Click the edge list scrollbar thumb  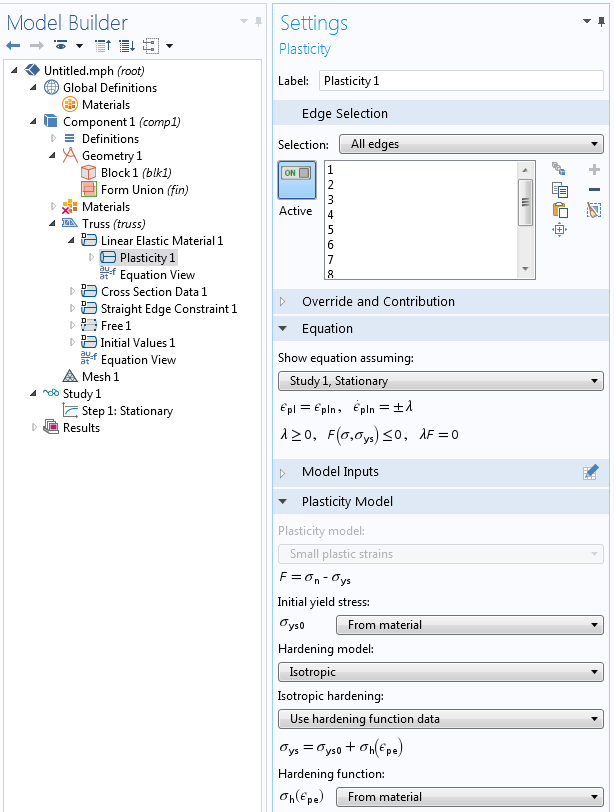pyautogui.click(x=525, y=202)
